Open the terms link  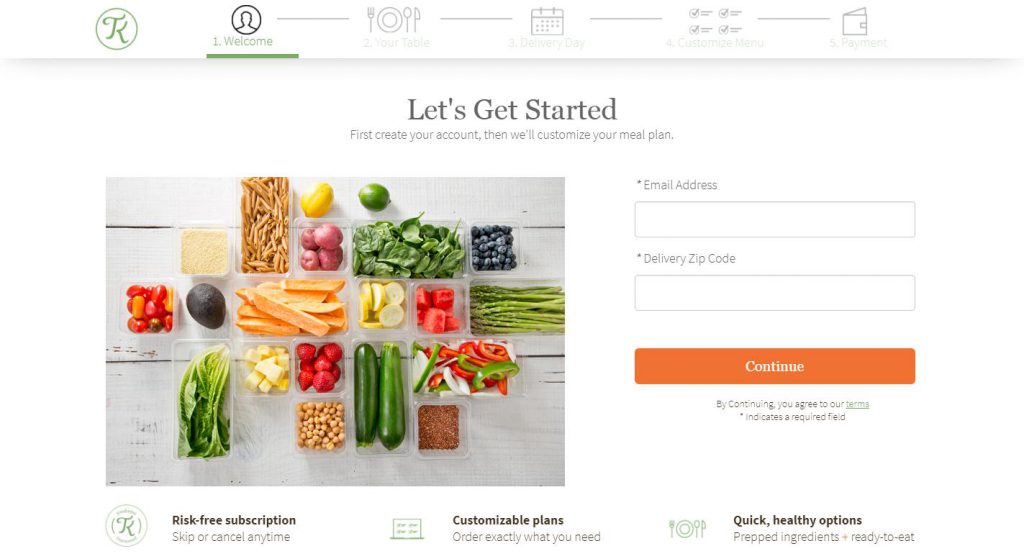click(x=857, y=404)
